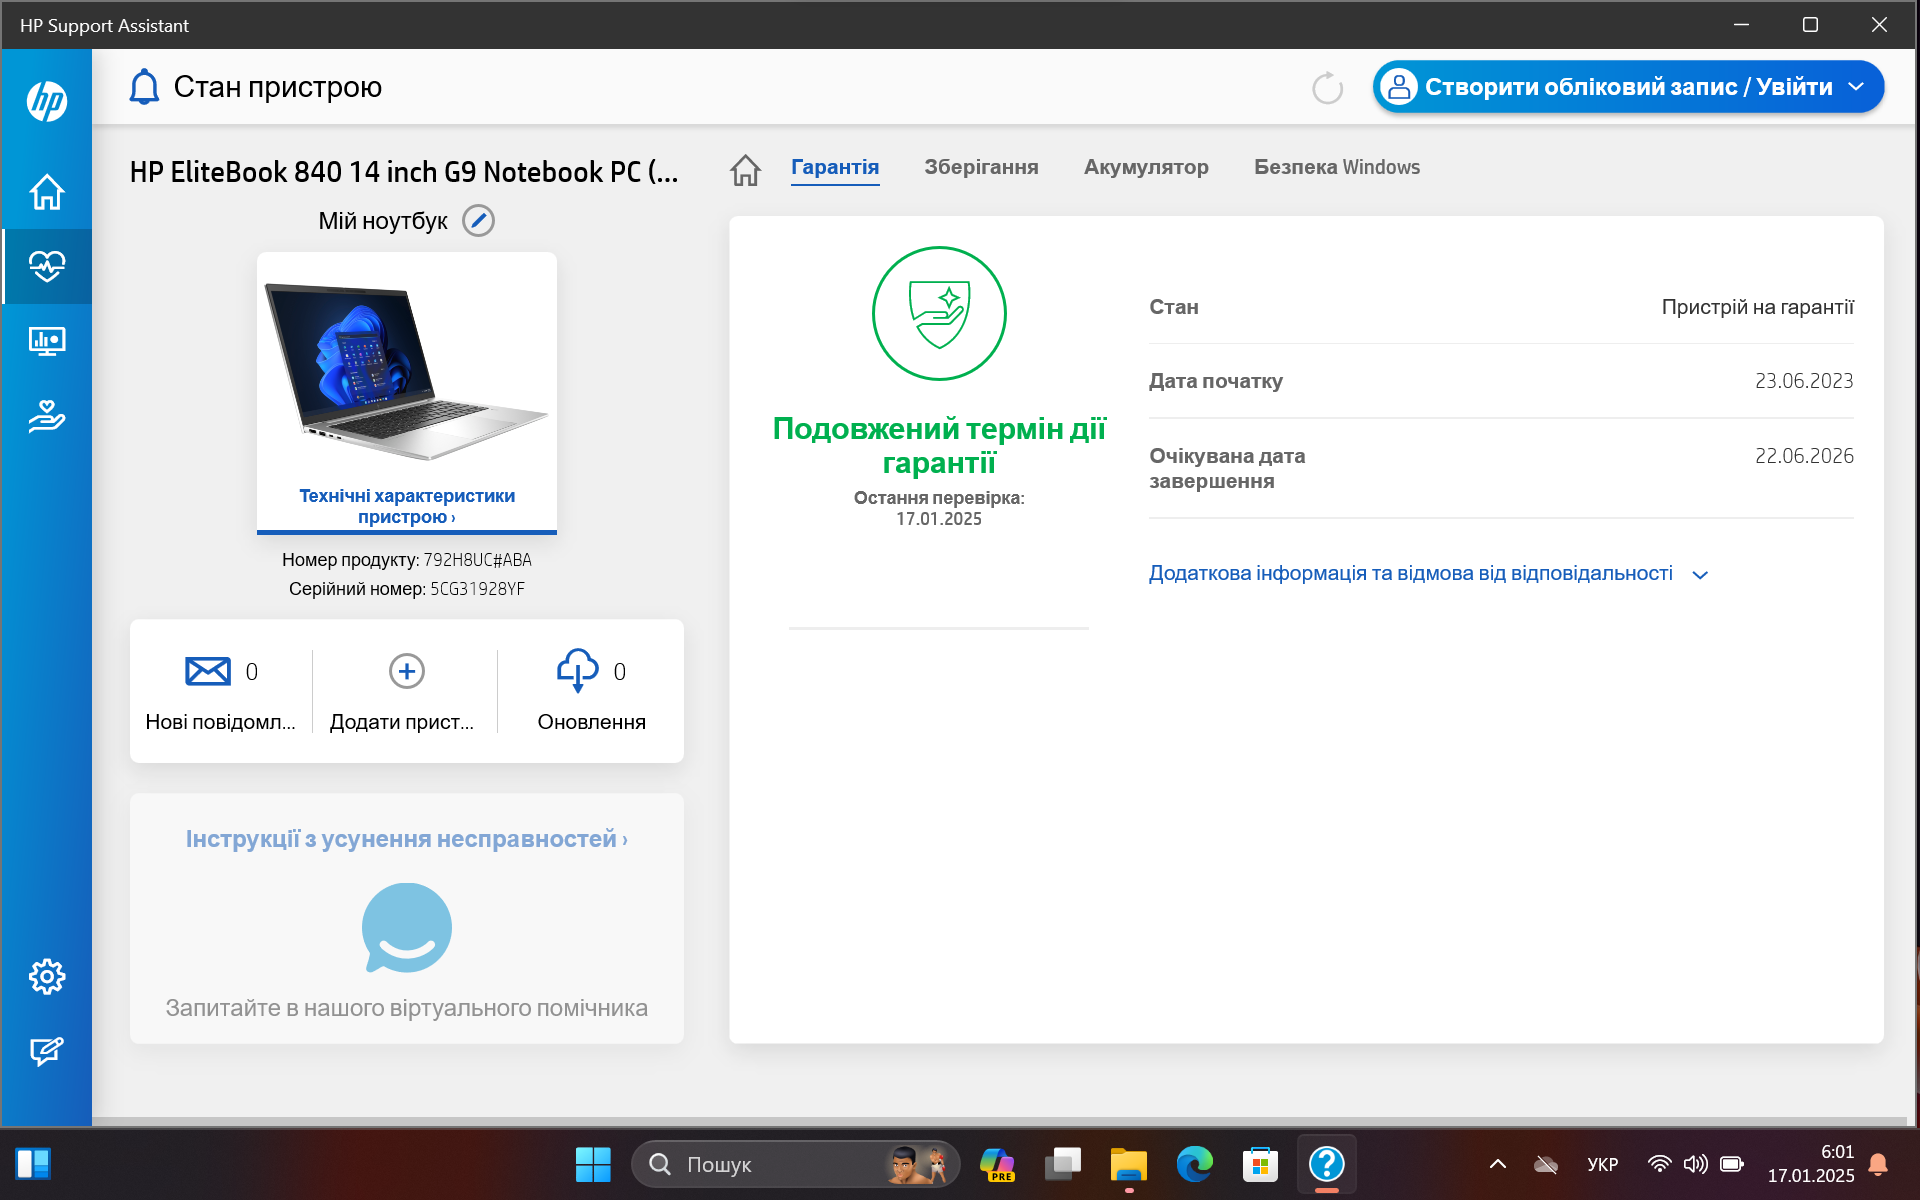Switch to Безпека Windows tab

(1337, 167)
